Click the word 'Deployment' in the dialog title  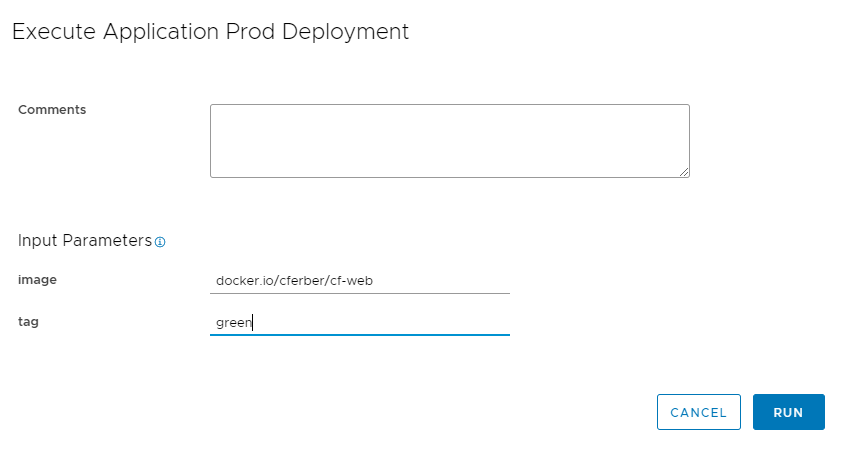click(x=345, y=32)
